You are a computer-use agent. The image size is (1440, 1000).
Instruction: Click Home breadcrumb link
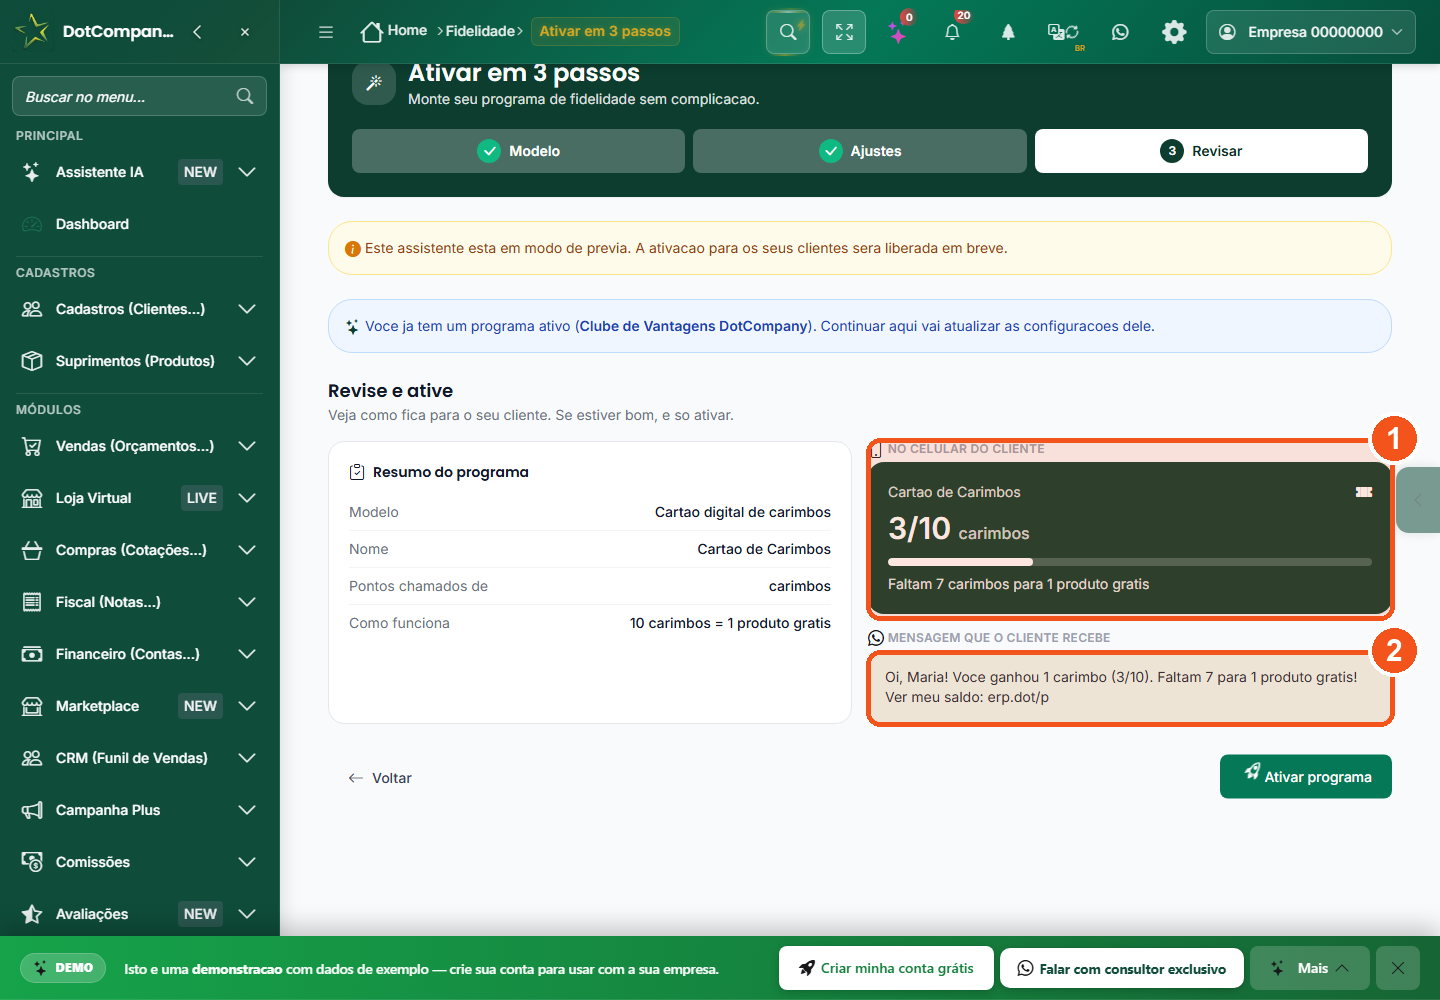407,31
